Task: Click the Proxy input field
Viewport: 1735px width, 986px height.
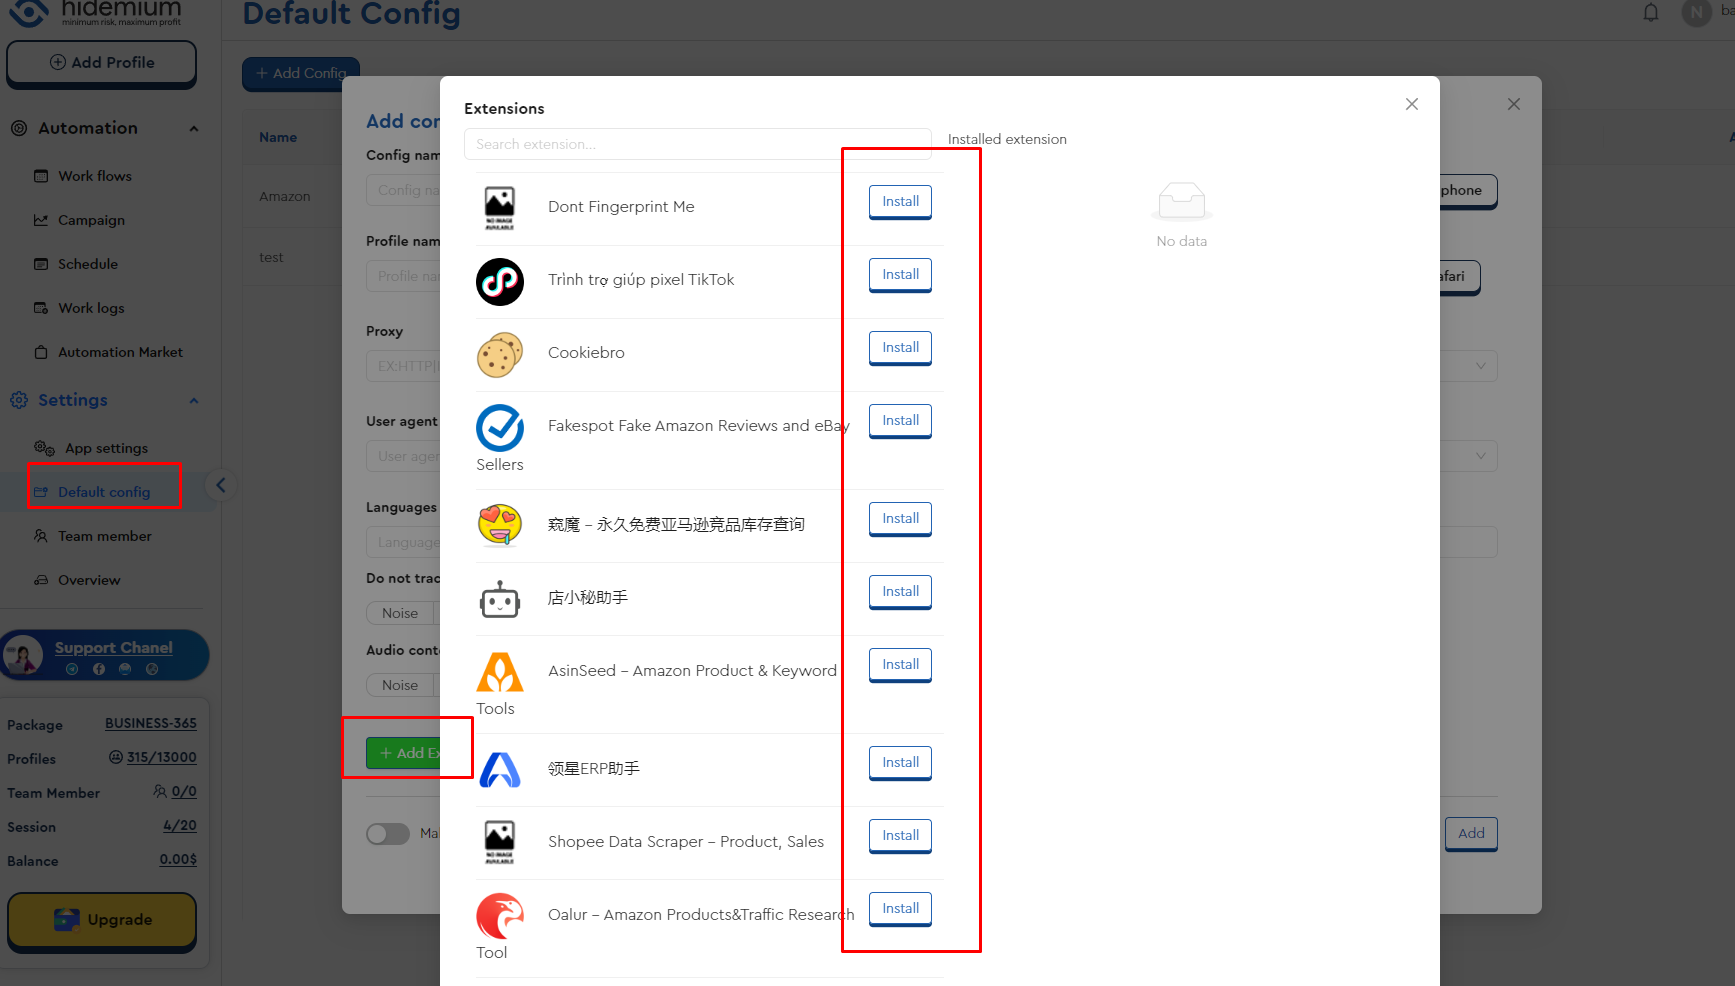Action: coord(404,366)
